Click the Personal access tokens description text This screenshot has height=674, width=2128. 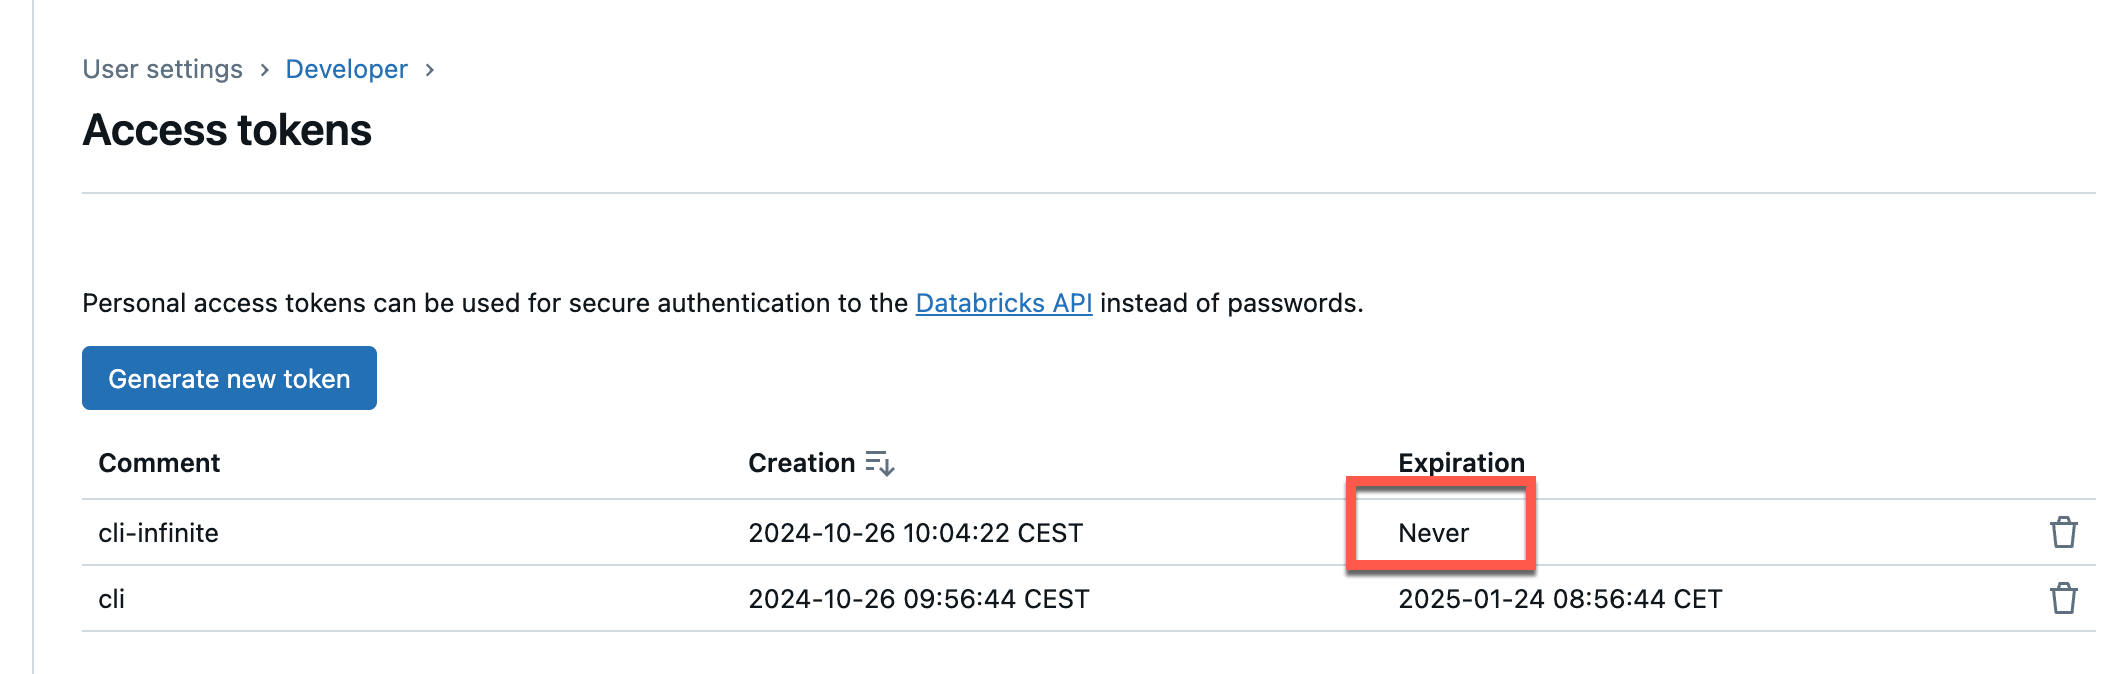point(495,303)
